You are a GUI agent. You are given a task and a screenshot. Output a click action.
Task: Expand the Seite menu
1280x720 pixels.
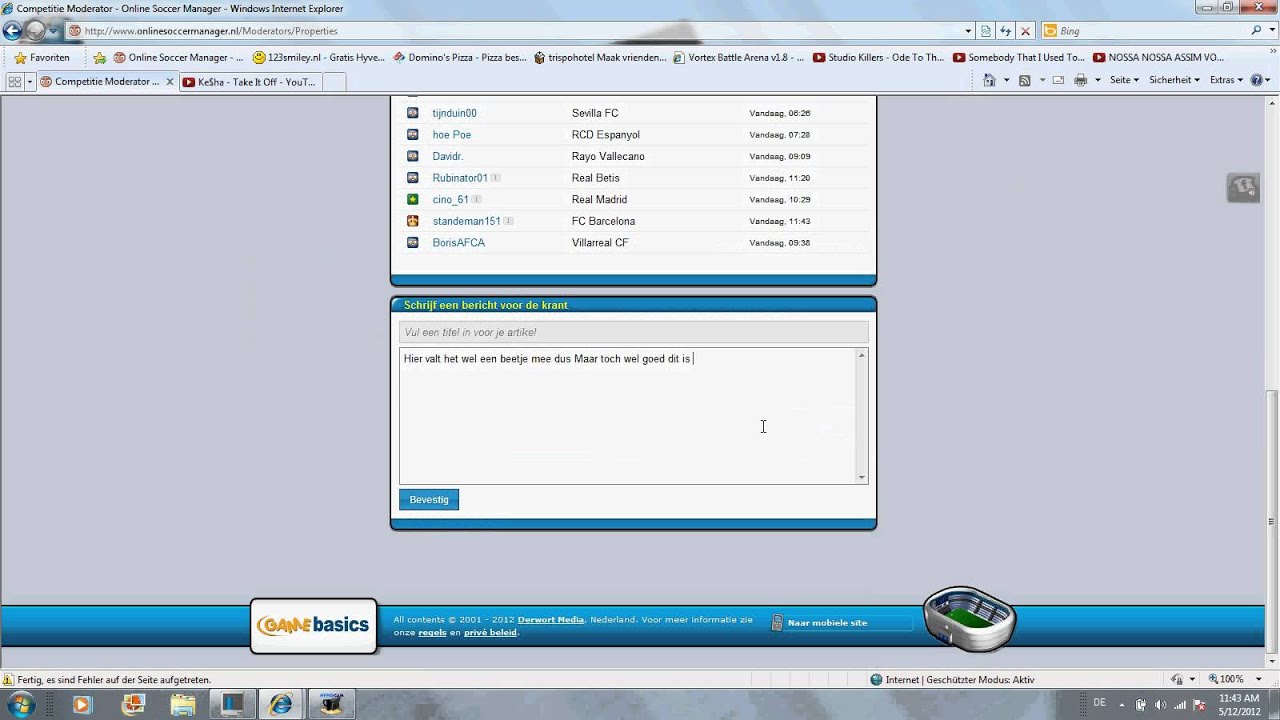click(x=1124, y=80)
